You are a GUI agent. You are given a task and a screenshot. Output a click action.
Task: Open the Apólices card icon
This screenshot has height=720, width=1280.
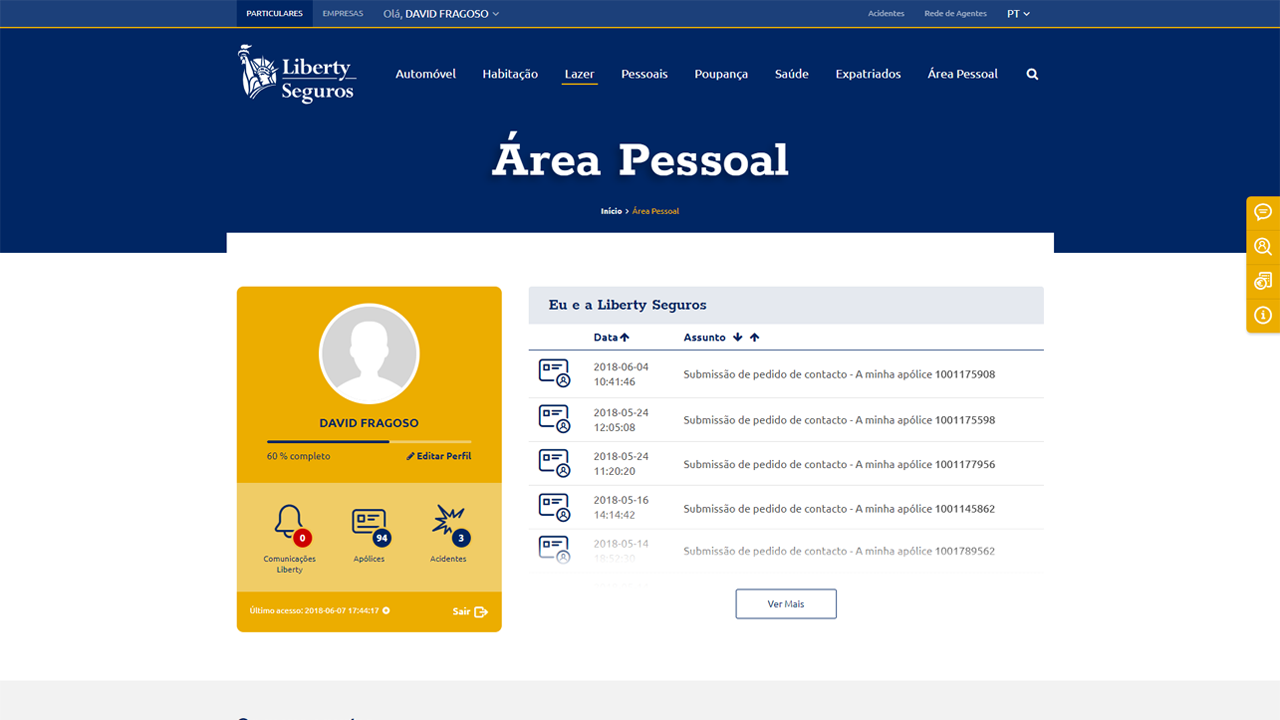pyautogui.click(x=369, y=524)
